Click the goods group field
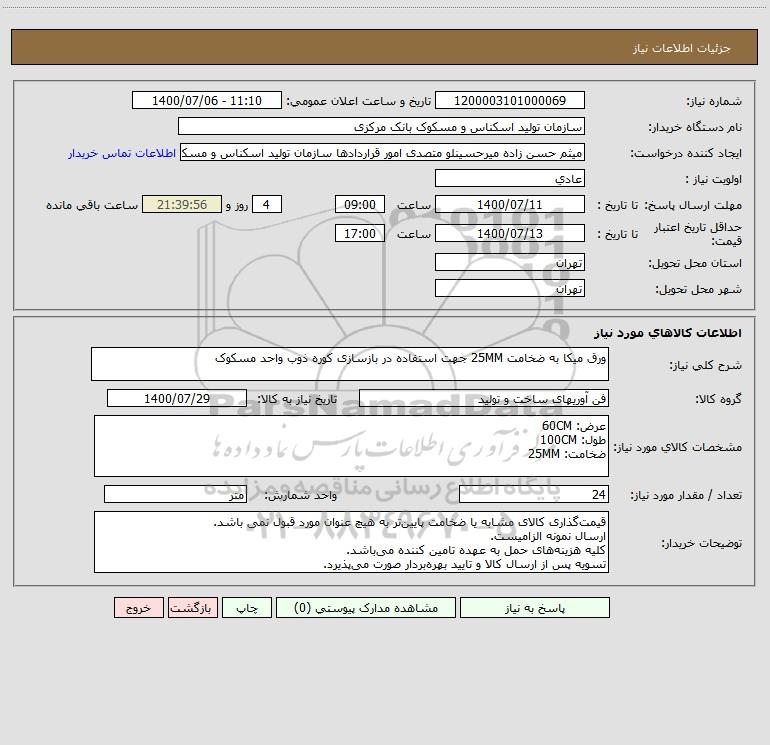770x745 pixels. [x=484, y=398]
